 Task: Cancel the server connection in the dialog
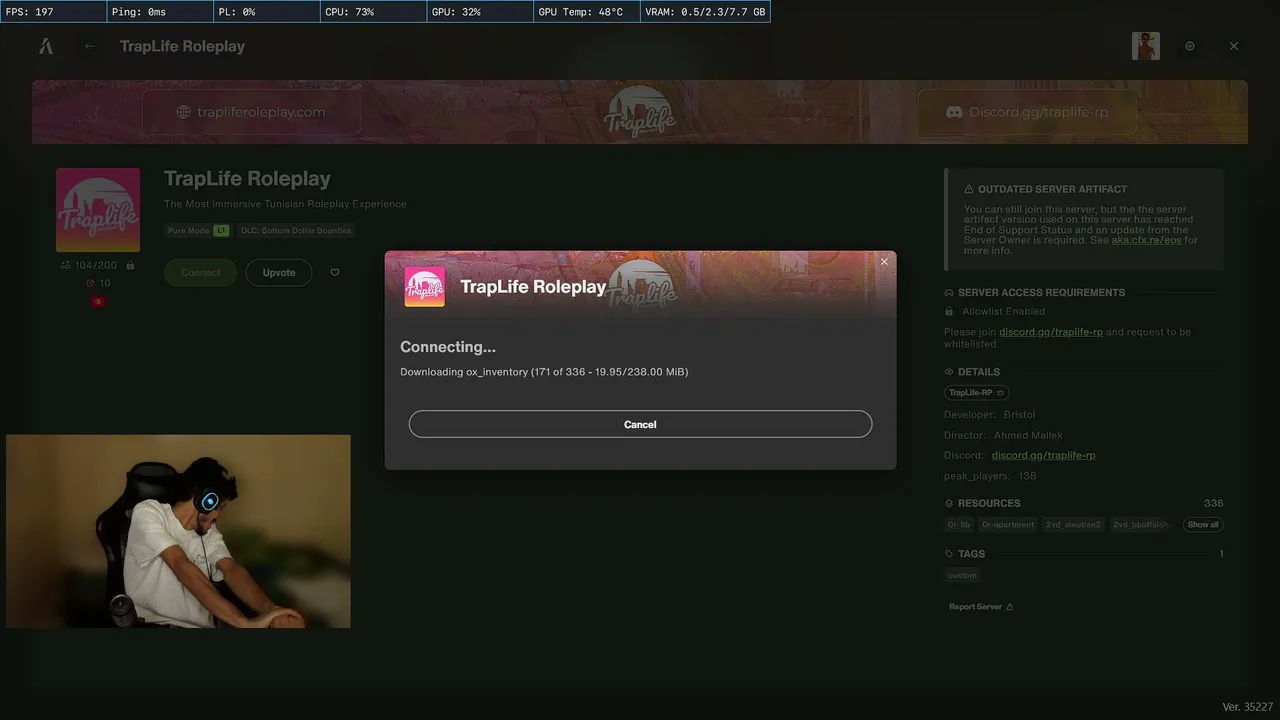pyautogui.click(x=640, y=424)
